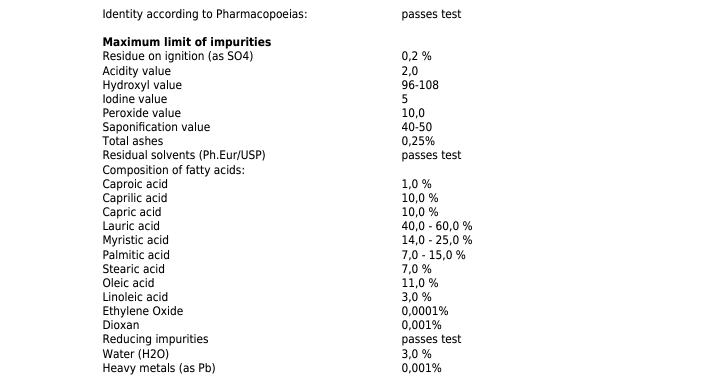Select the 'Identity according to Pharmacopoeias' label
This screenshot has width=703, height=382.
[x=205, y=14]
